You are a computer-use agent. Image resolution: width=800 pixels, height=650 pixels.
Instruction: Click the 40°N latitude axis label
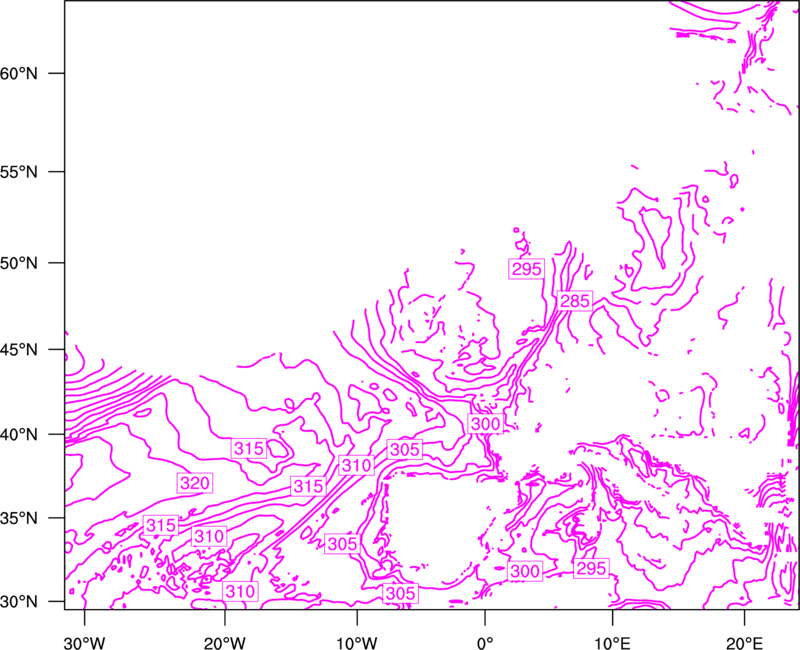click(19, 435)
